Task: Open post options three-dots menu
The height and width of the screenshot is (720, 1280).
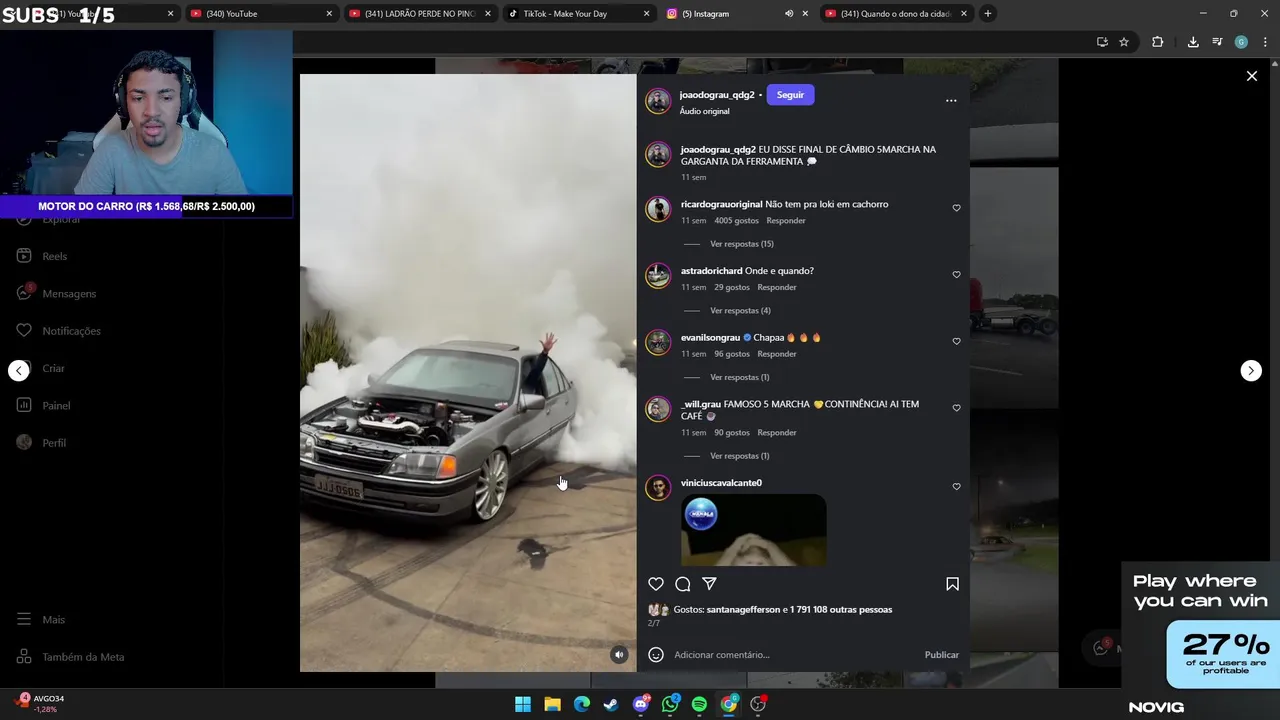Action: [951, 100]
